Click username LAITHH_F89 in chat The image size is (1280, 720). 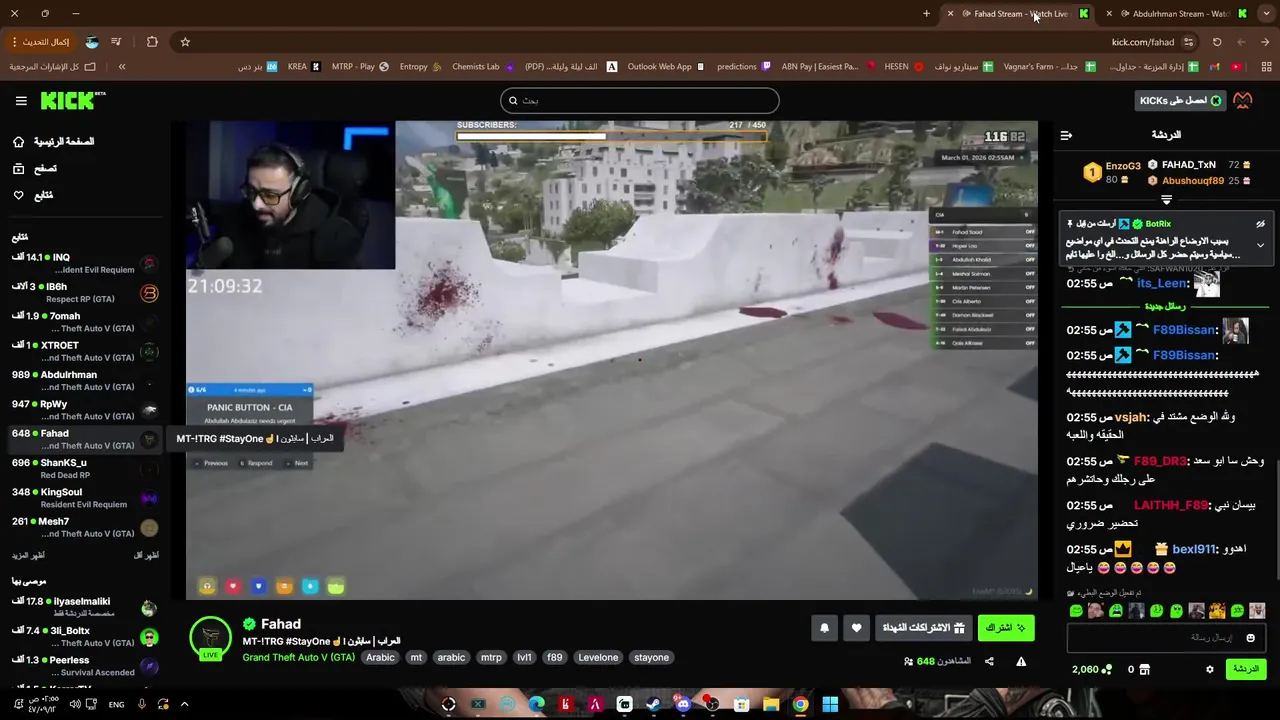(x=1170, y=505)
